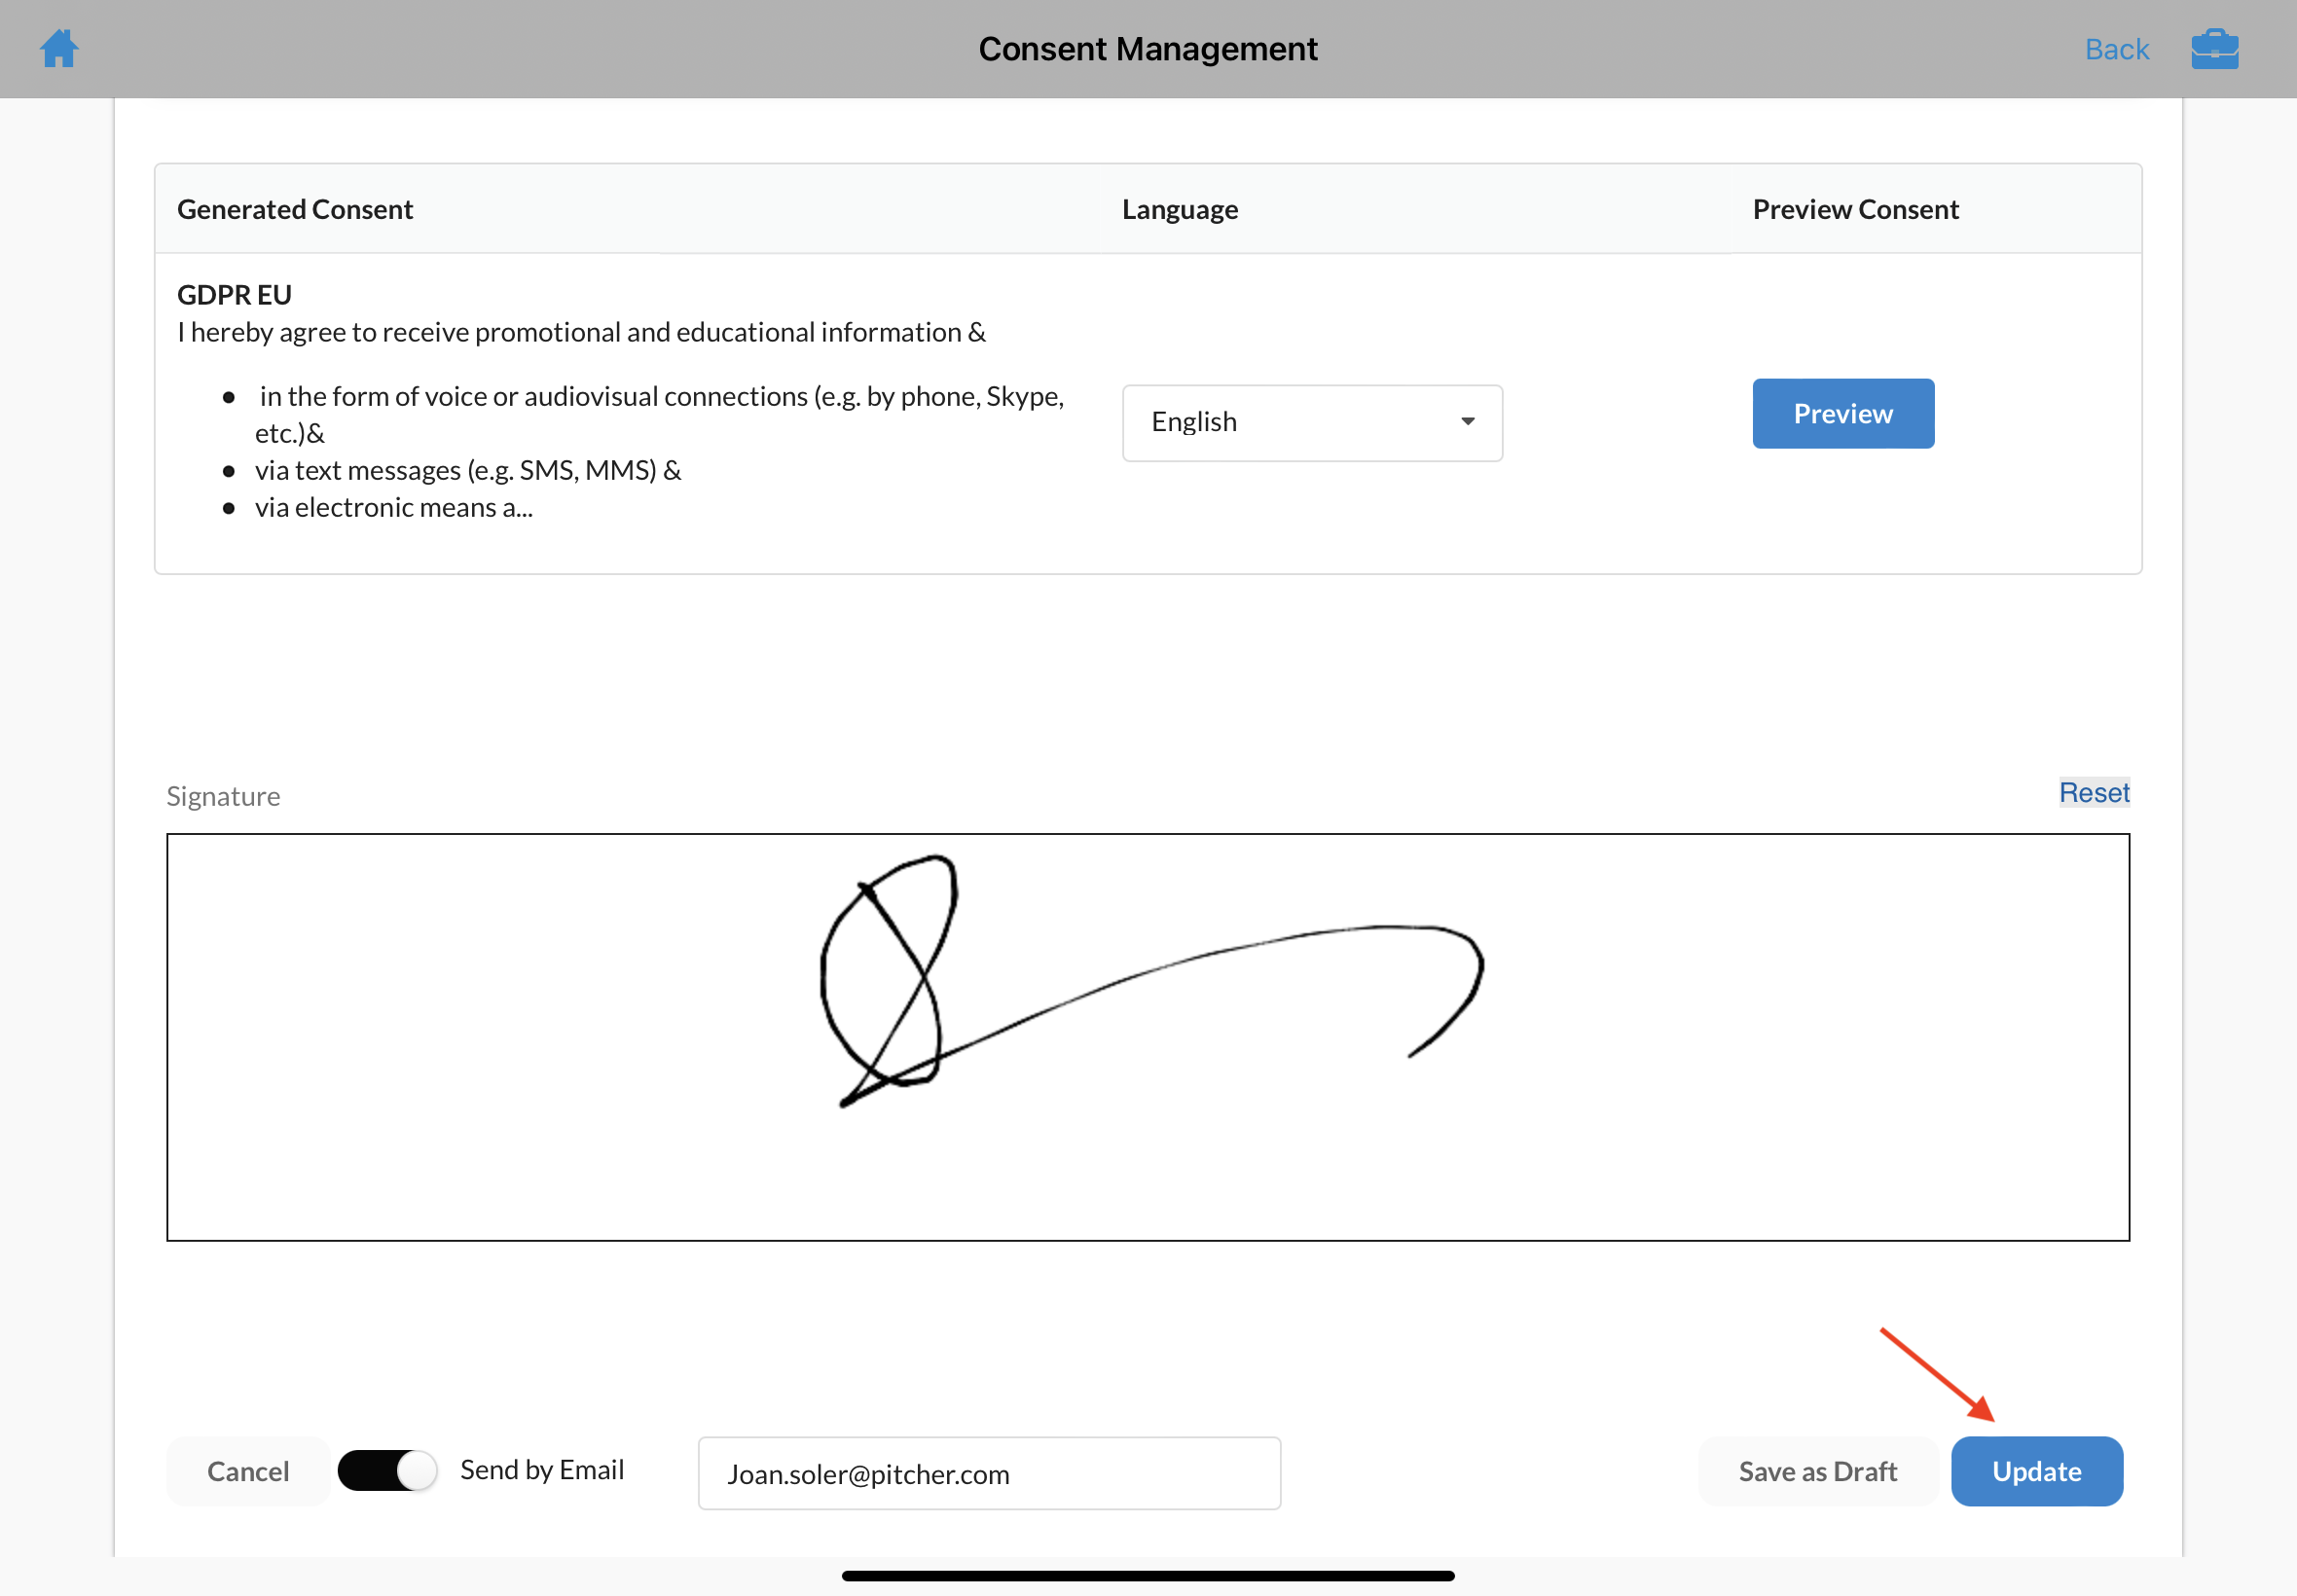Cancel the consent form
The image size is (2297, 1596).
point(248,1471)
